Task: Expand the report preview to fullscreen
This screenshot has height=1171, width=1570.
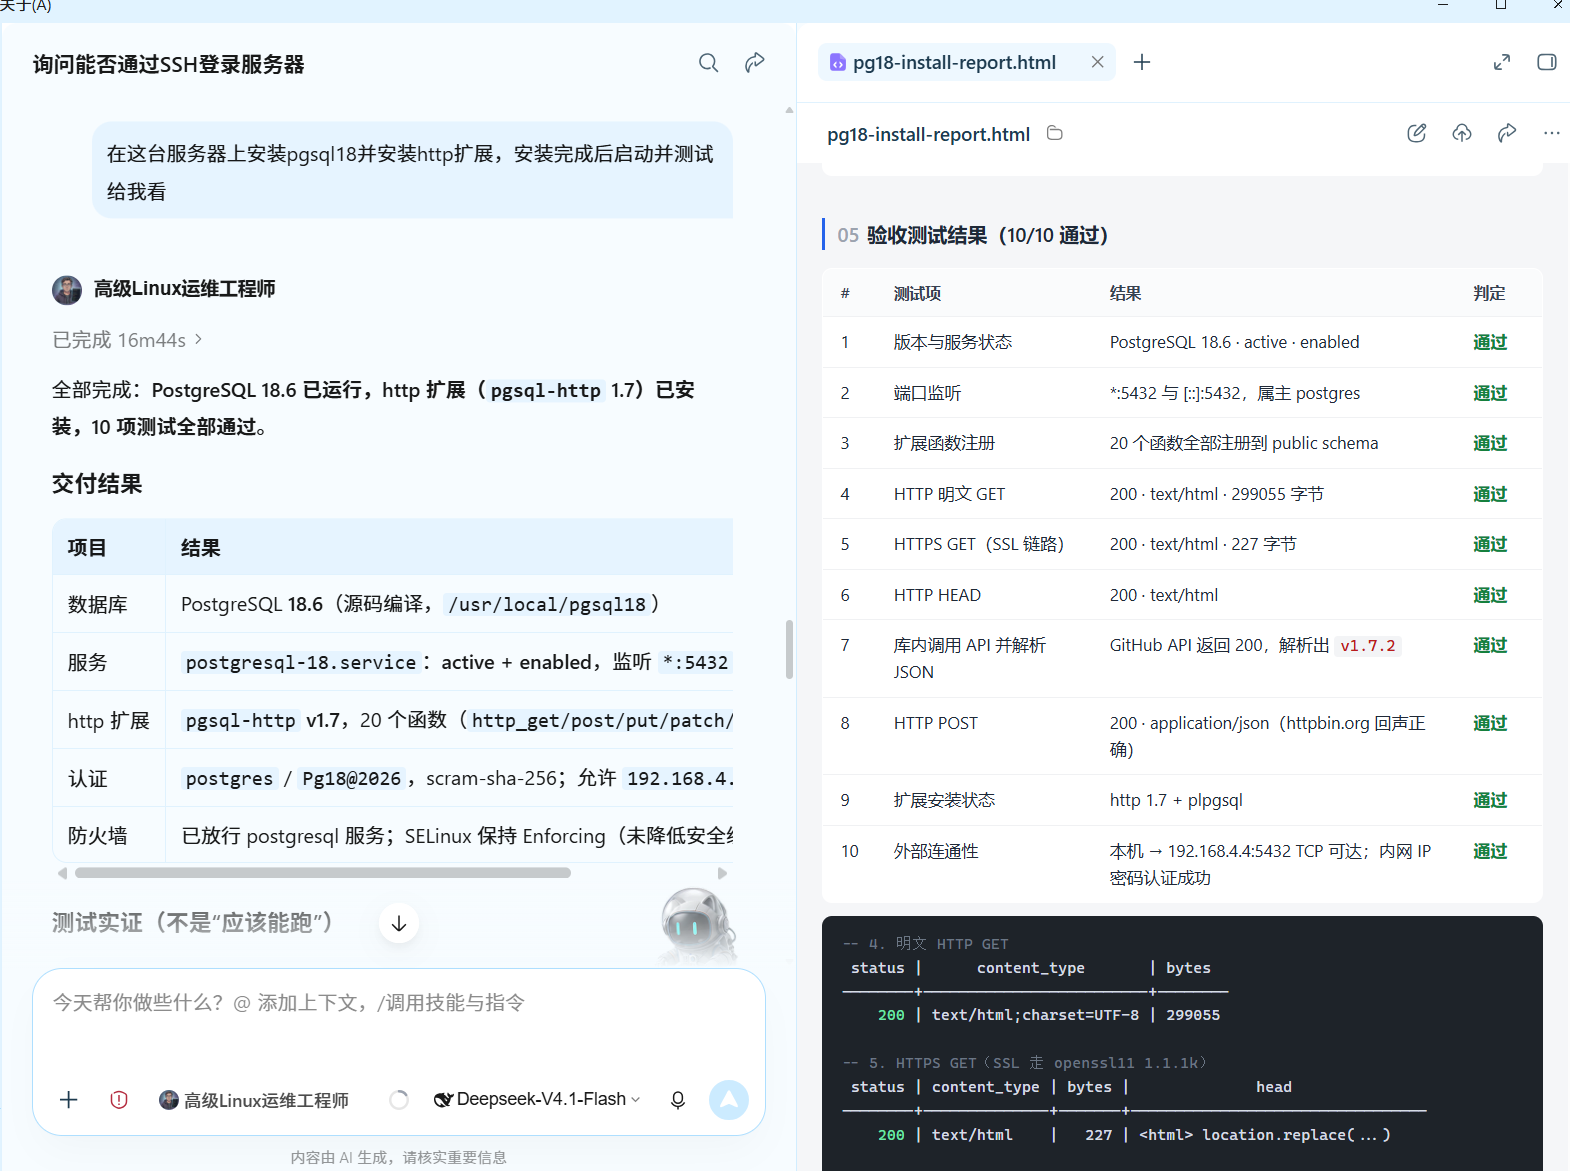Action: pyautogui.click(x=1501, y=62)
